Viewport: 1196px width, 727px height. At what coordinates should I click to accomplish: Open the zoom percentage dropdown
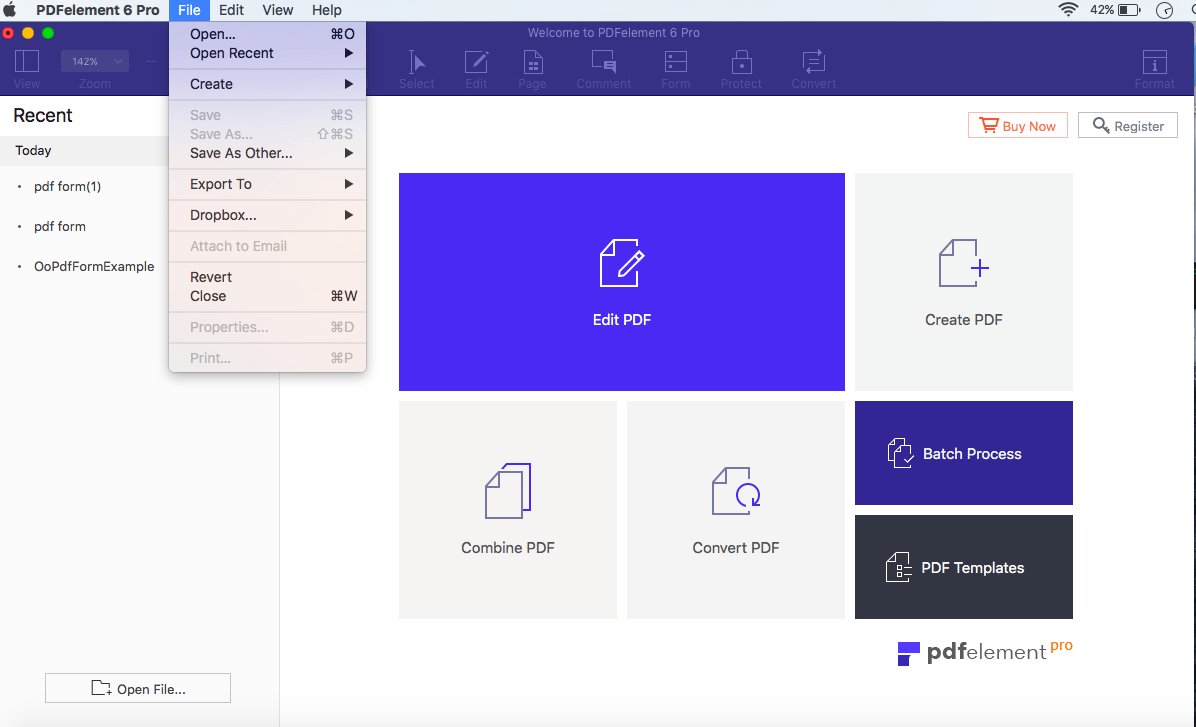[95, 62]
